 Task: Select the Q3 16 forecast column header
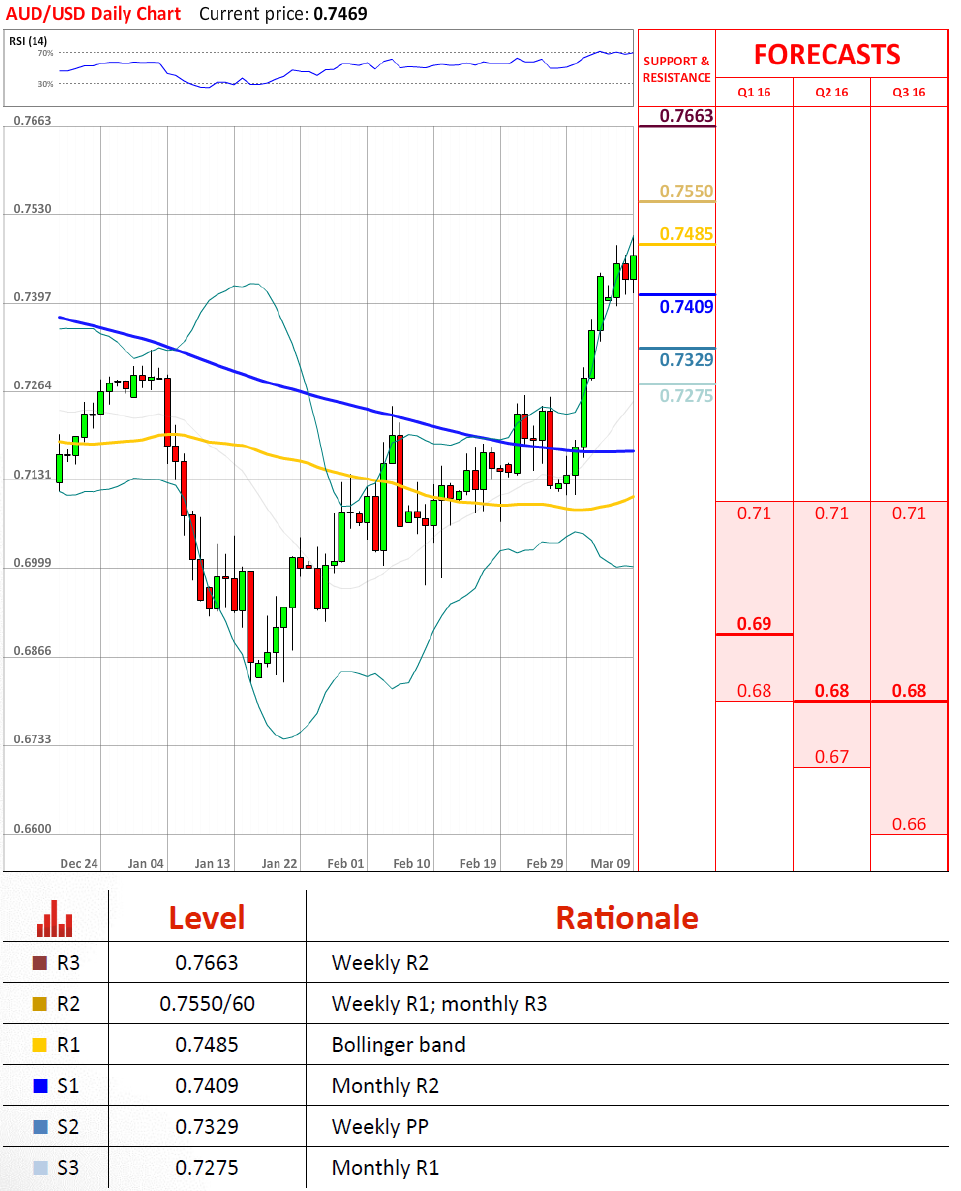tap(909, 92)
